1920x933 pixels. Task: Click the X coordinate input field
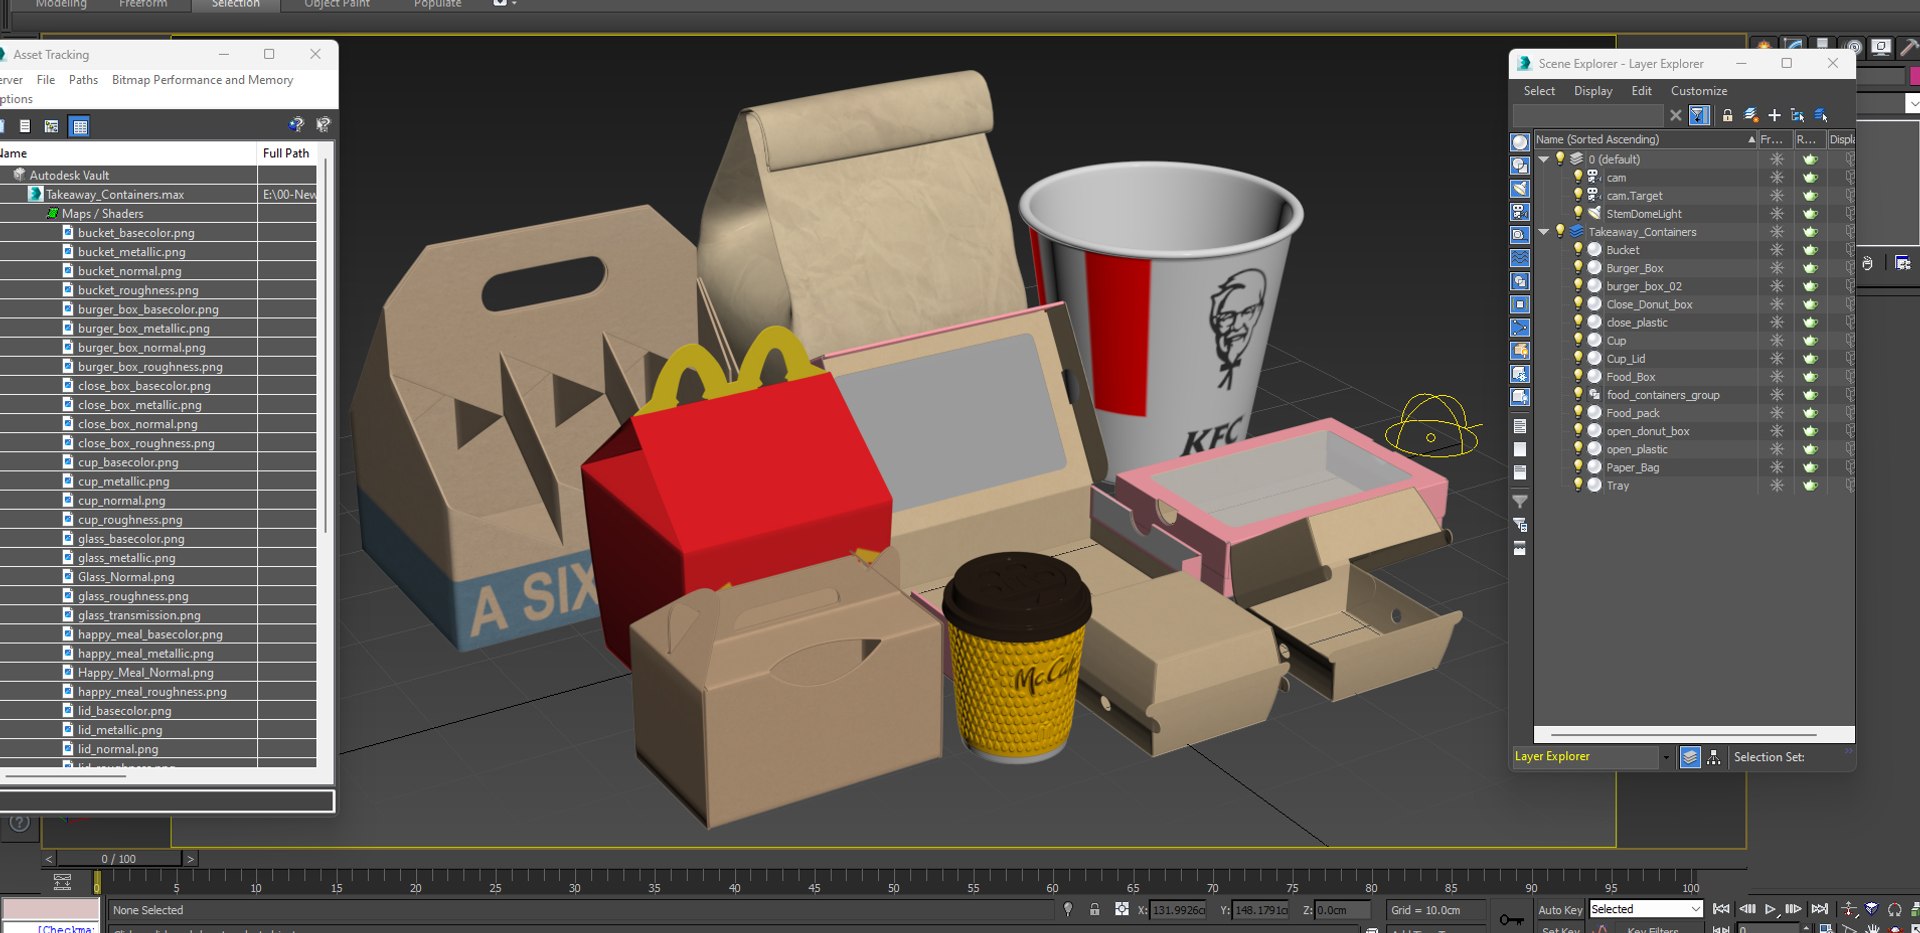click(x=1179, y=910)
